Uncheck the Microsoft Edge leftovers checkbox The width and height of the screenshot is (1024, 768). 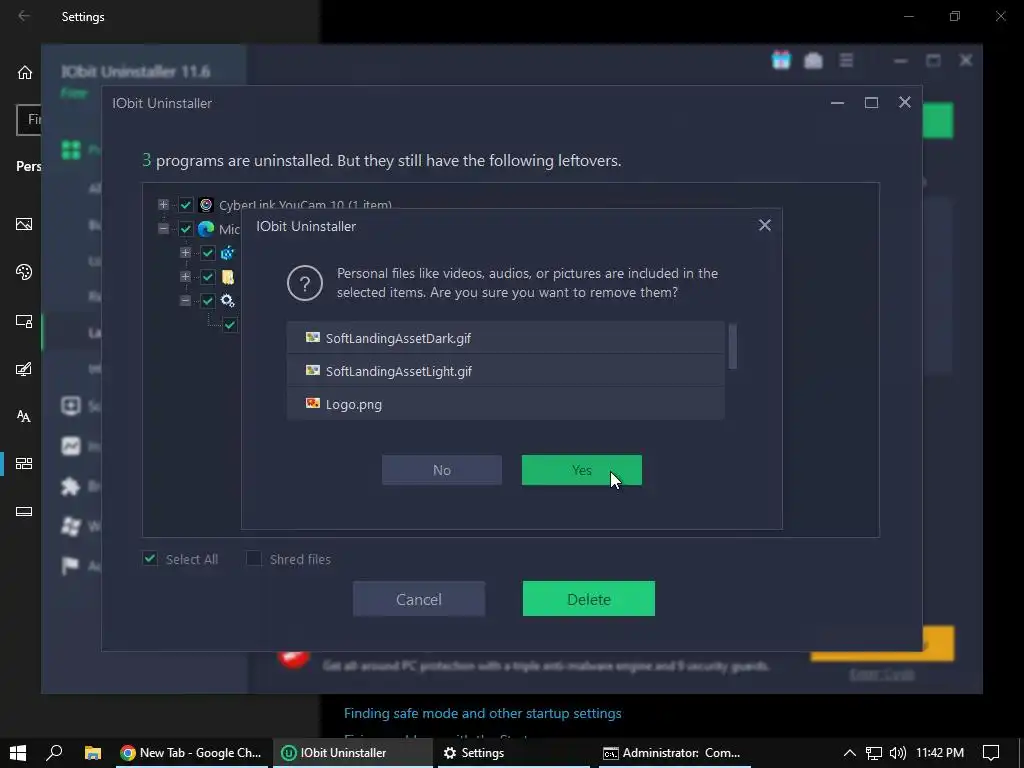[185, 229]
